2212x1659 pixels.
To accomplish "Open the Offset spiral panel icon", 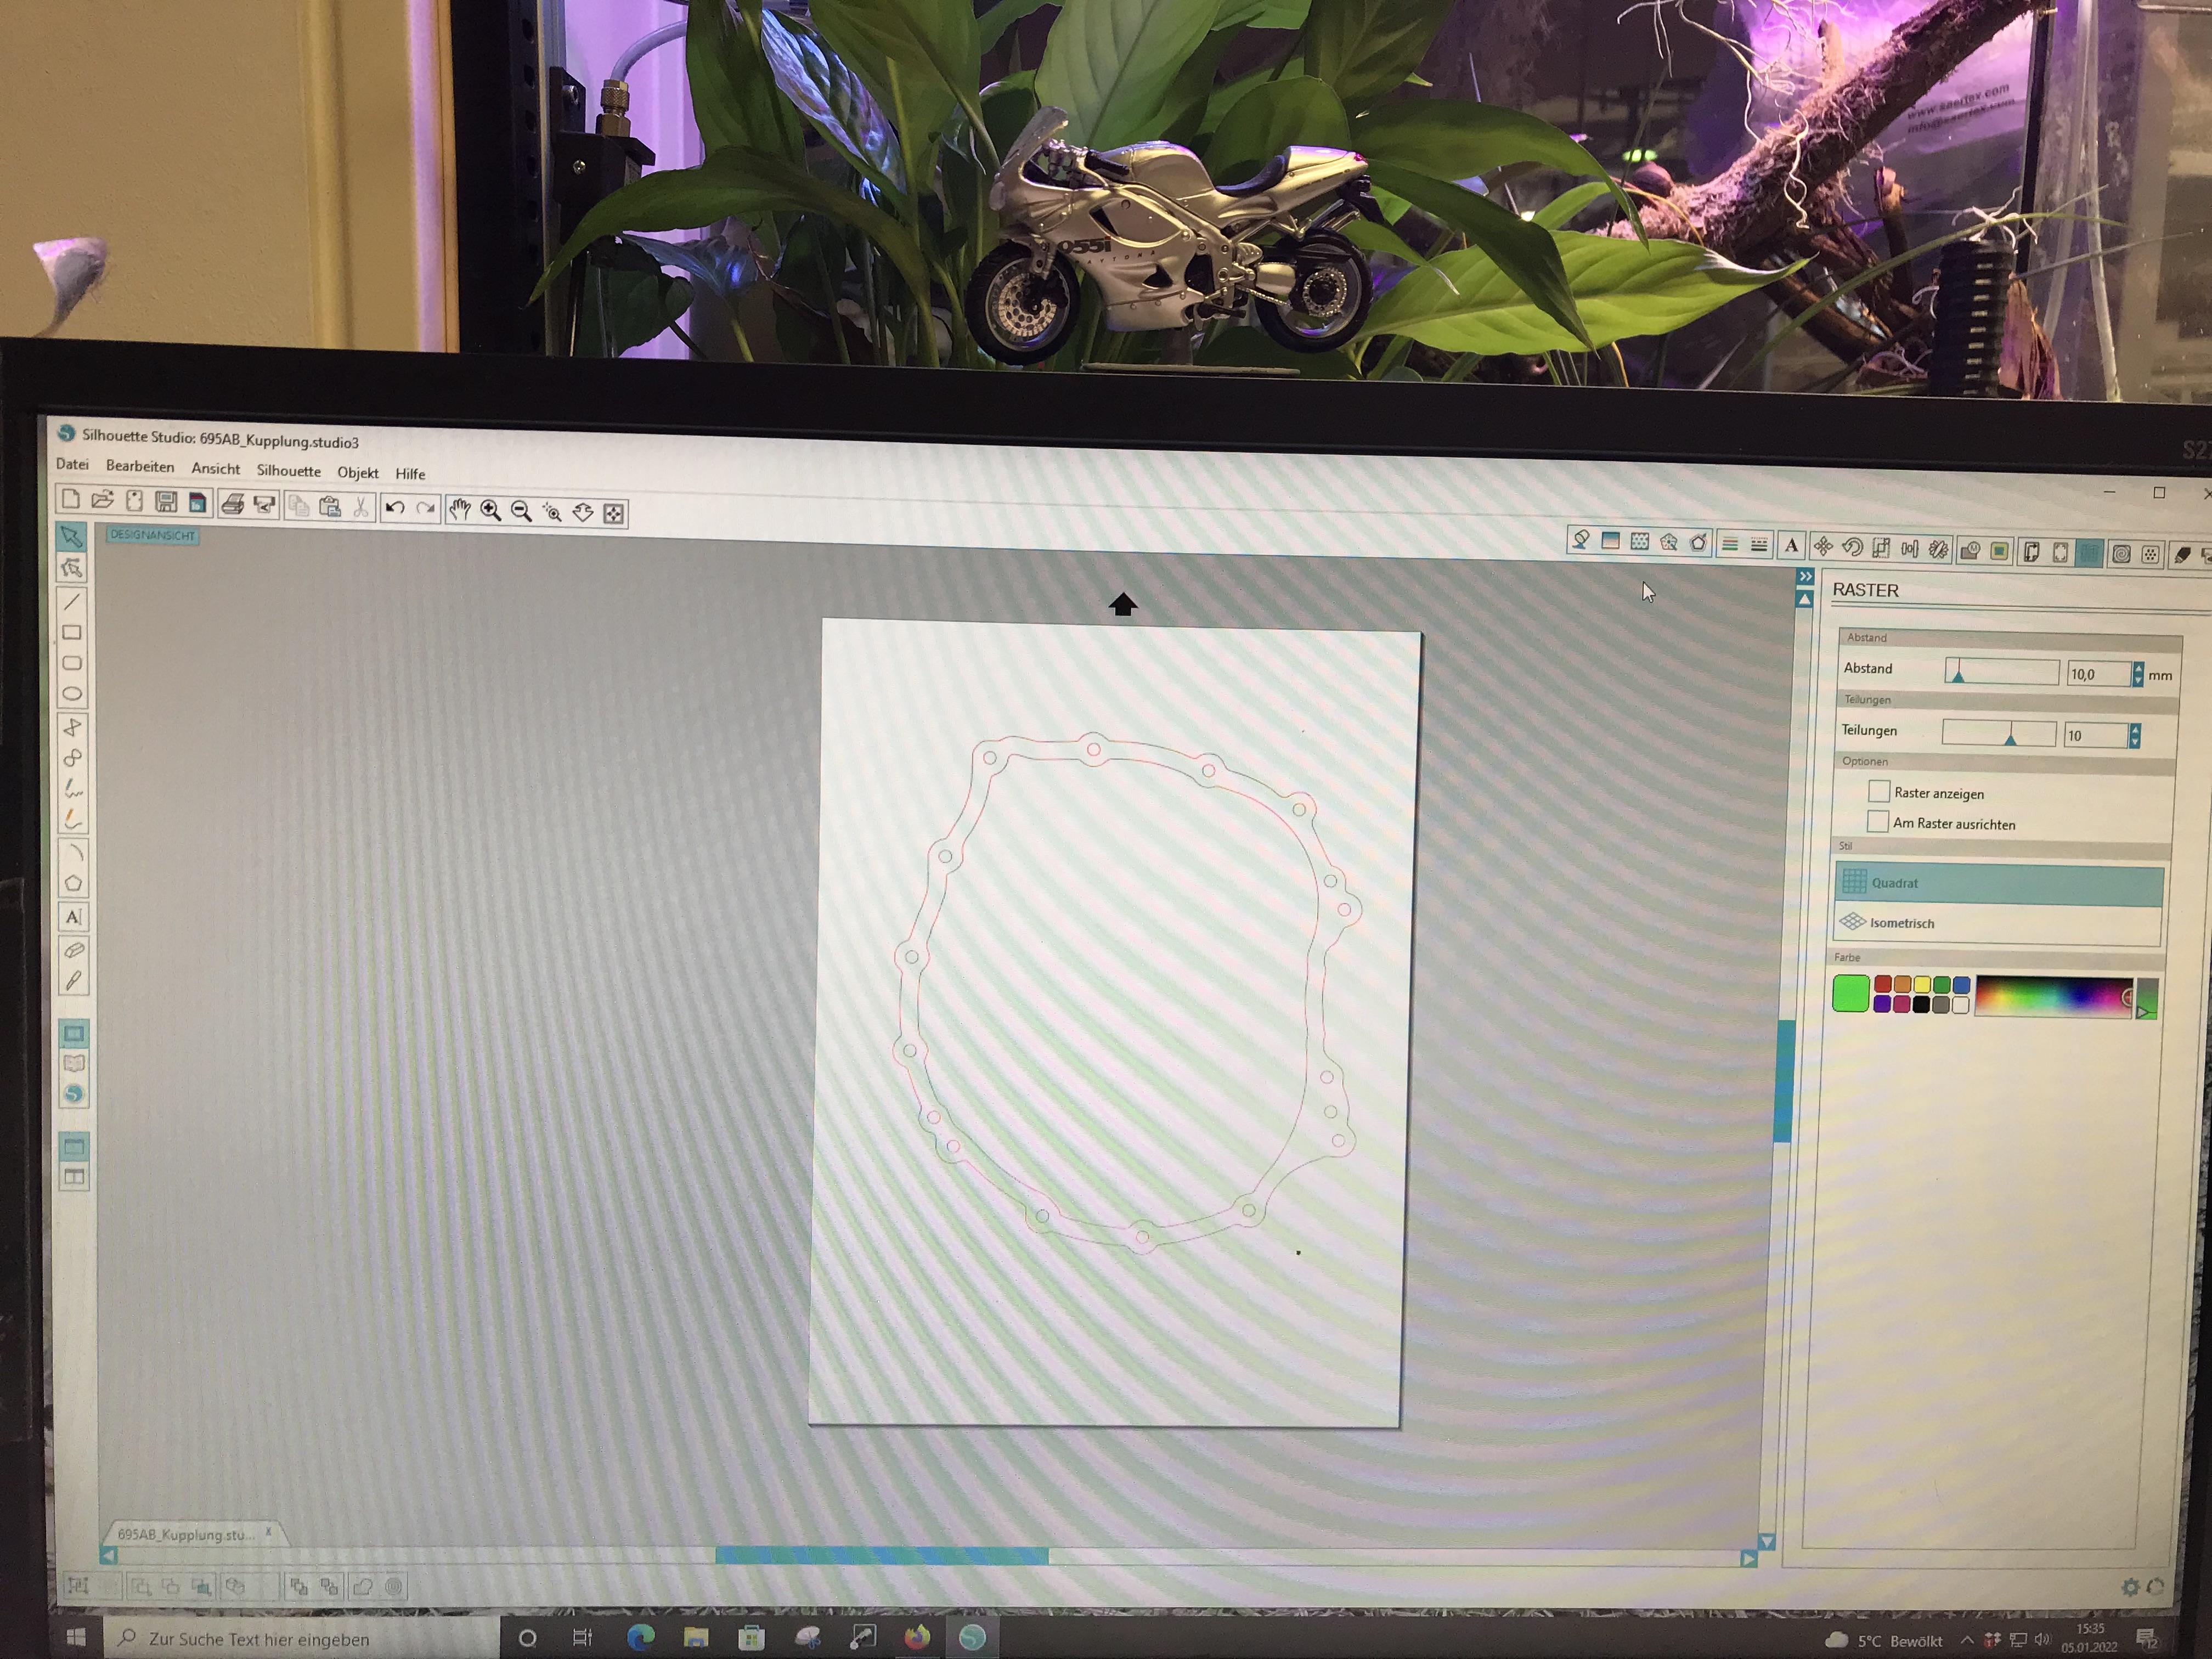I will [2121, 553].
